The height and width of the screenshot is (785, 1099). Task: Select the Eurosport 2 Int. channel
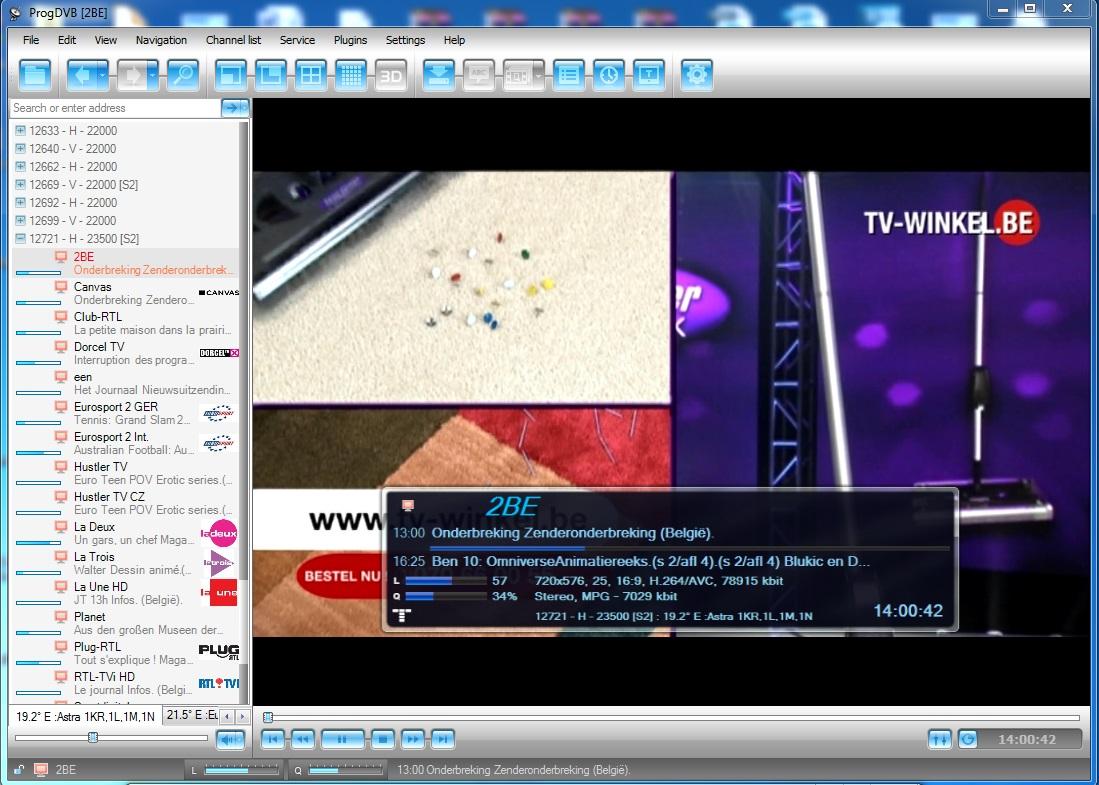(125, 443)
